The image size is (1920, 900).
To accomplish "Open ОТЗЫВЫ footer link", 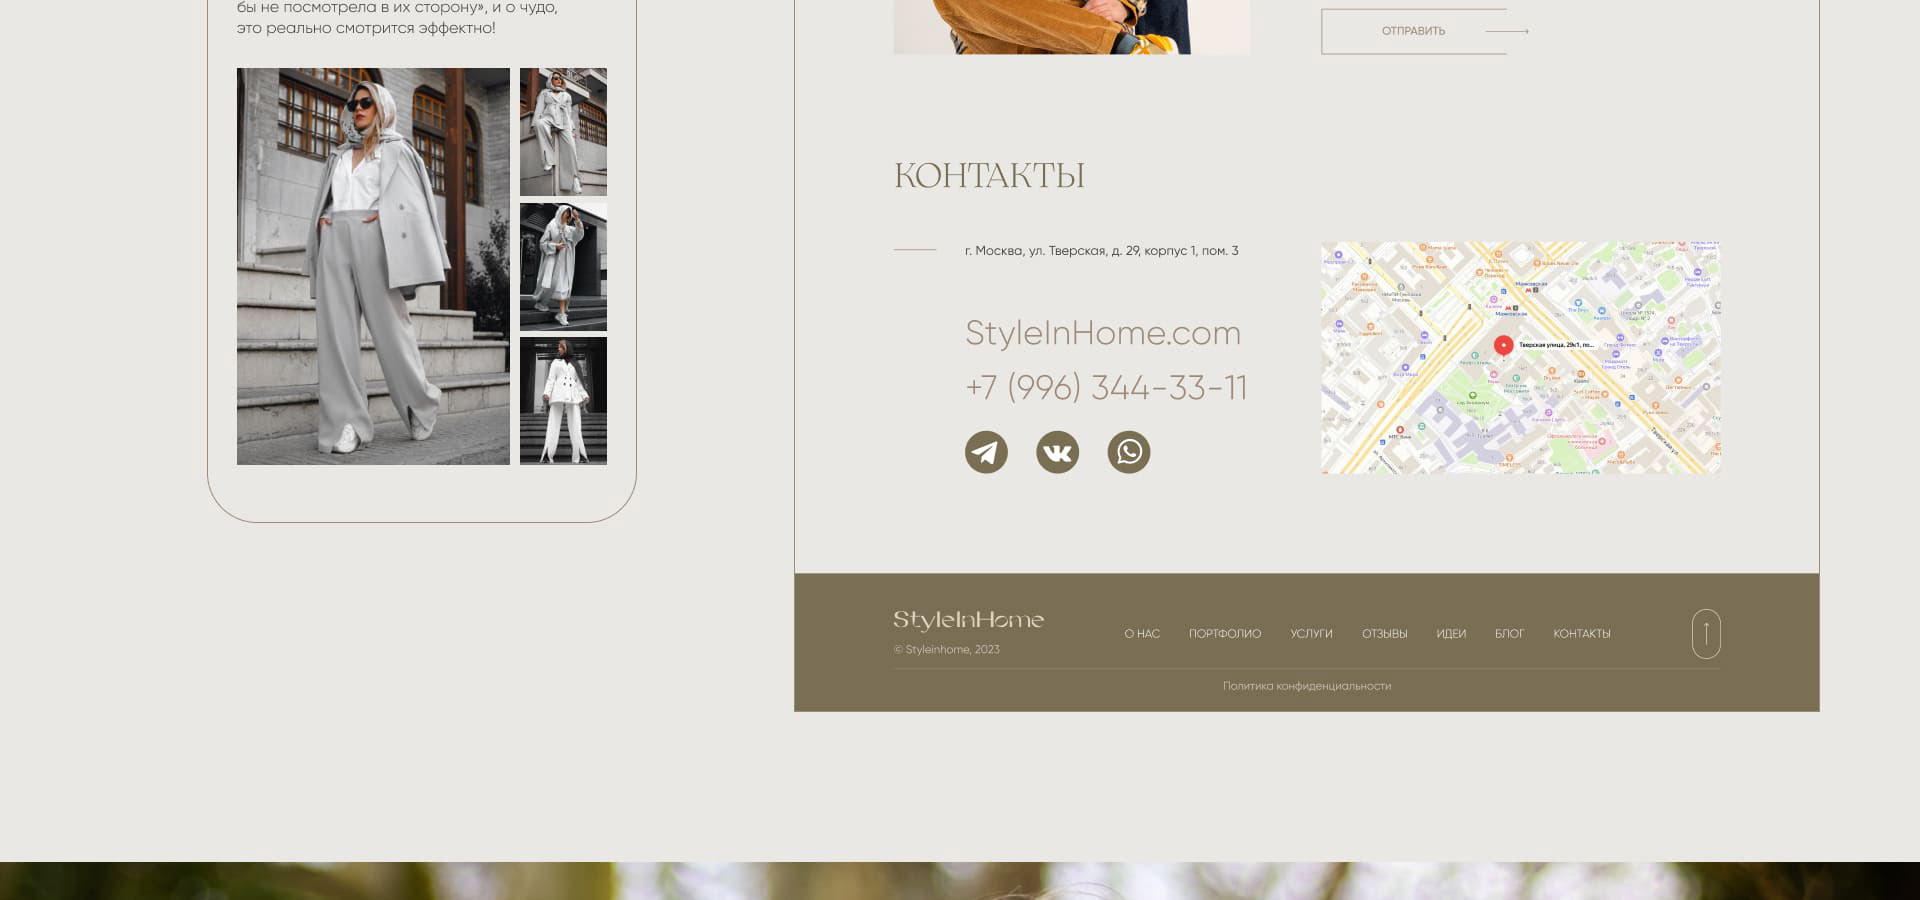I will coord(1384,634).
